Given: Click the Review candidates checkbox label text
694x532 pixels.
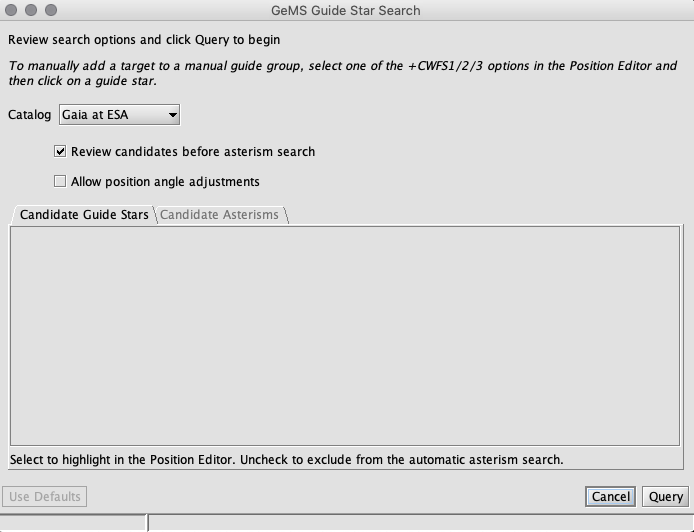Looking at the screenshot, I should pos(193,152).
